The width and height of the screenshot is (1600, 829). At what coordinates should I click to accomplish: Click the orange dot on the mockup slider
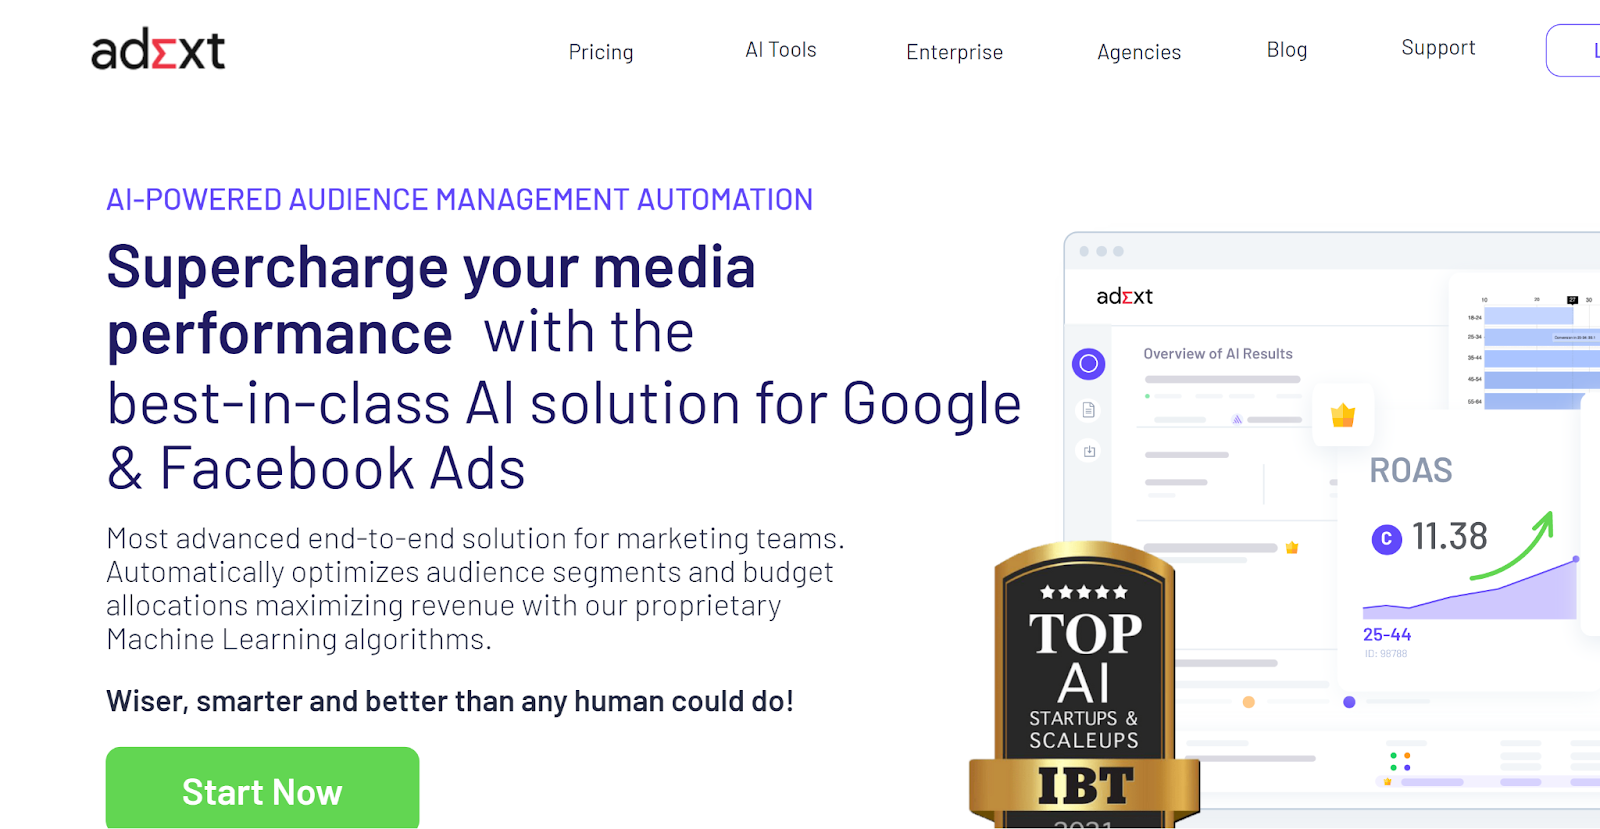(1248, 702)
